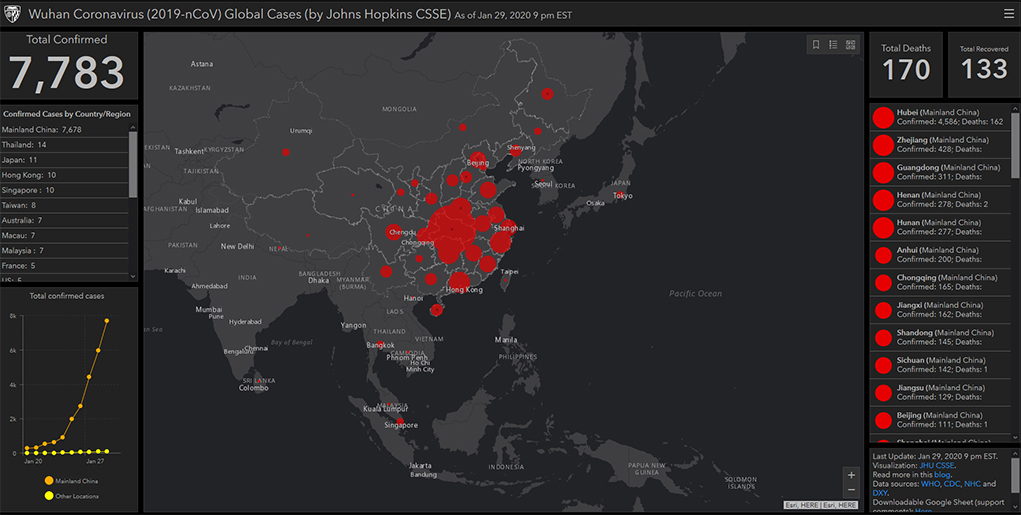Select 'Australia: 7' row
The width and height of the screenshot is (1021, 515).
click(64, 221)
